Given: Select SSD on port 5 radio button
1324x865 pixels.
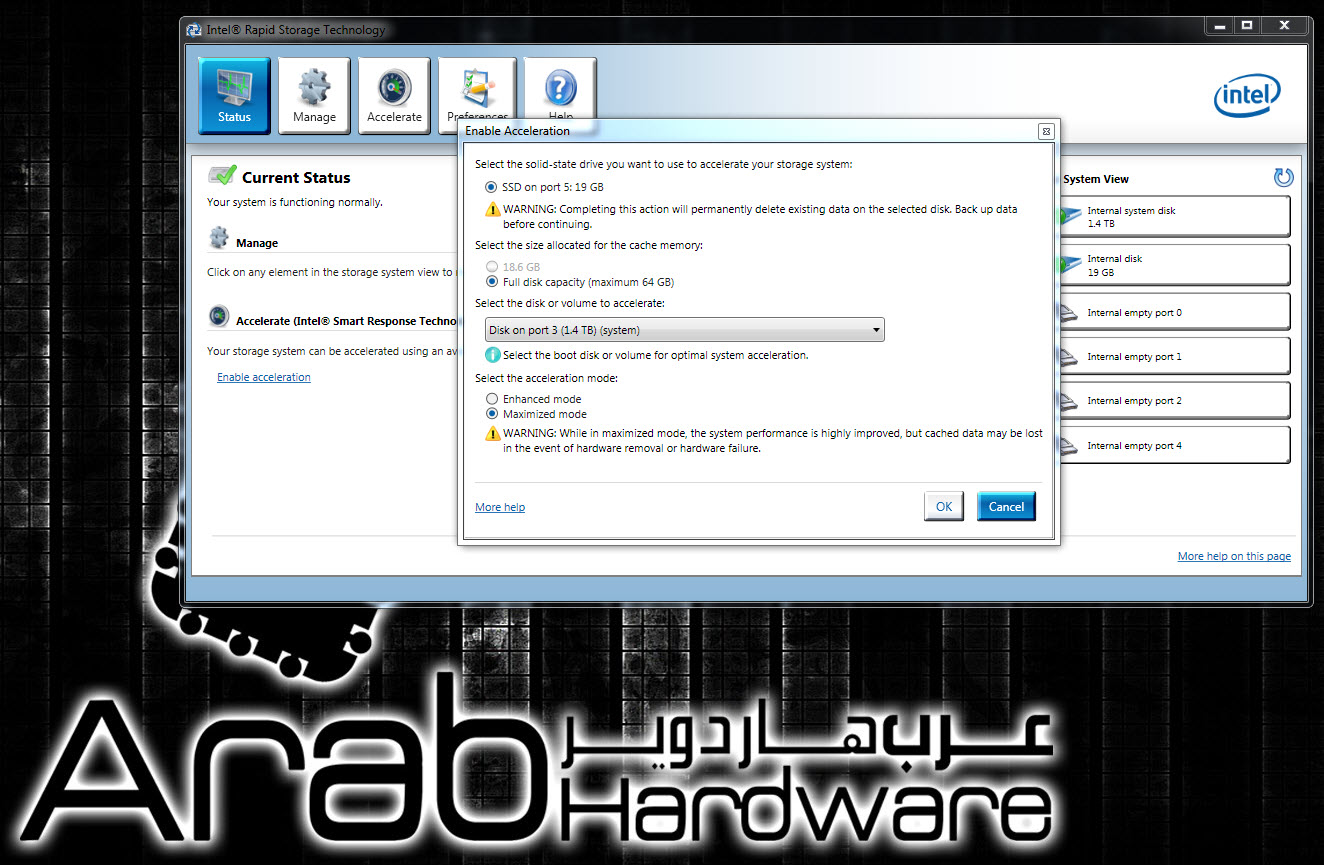Looking at the screenshot, I should click(490, 187).
